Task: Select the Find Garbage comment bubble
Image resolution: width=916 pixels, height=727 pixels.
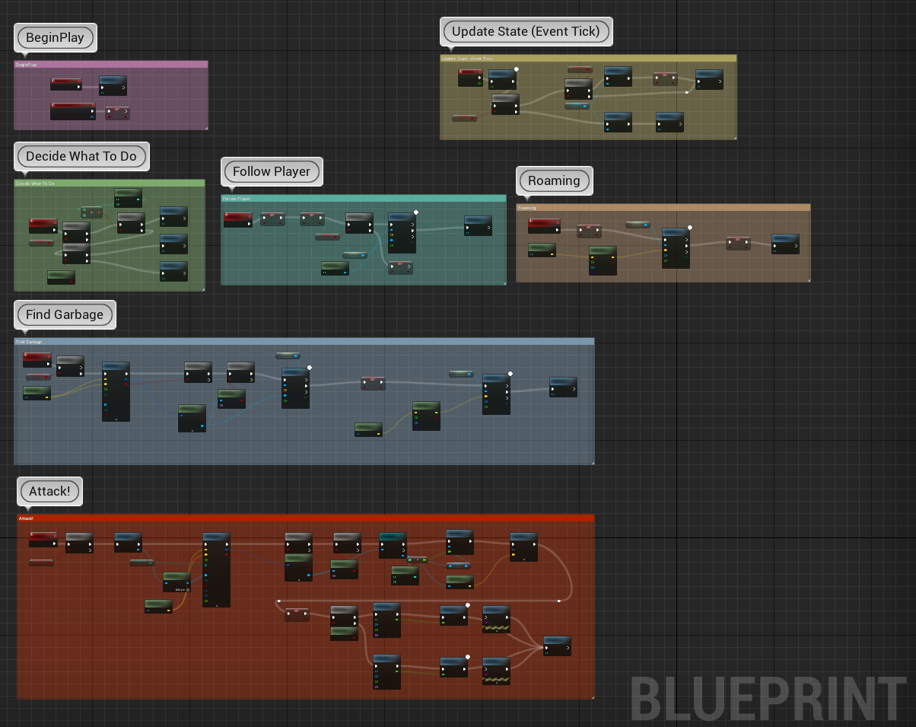Action: 64,314
